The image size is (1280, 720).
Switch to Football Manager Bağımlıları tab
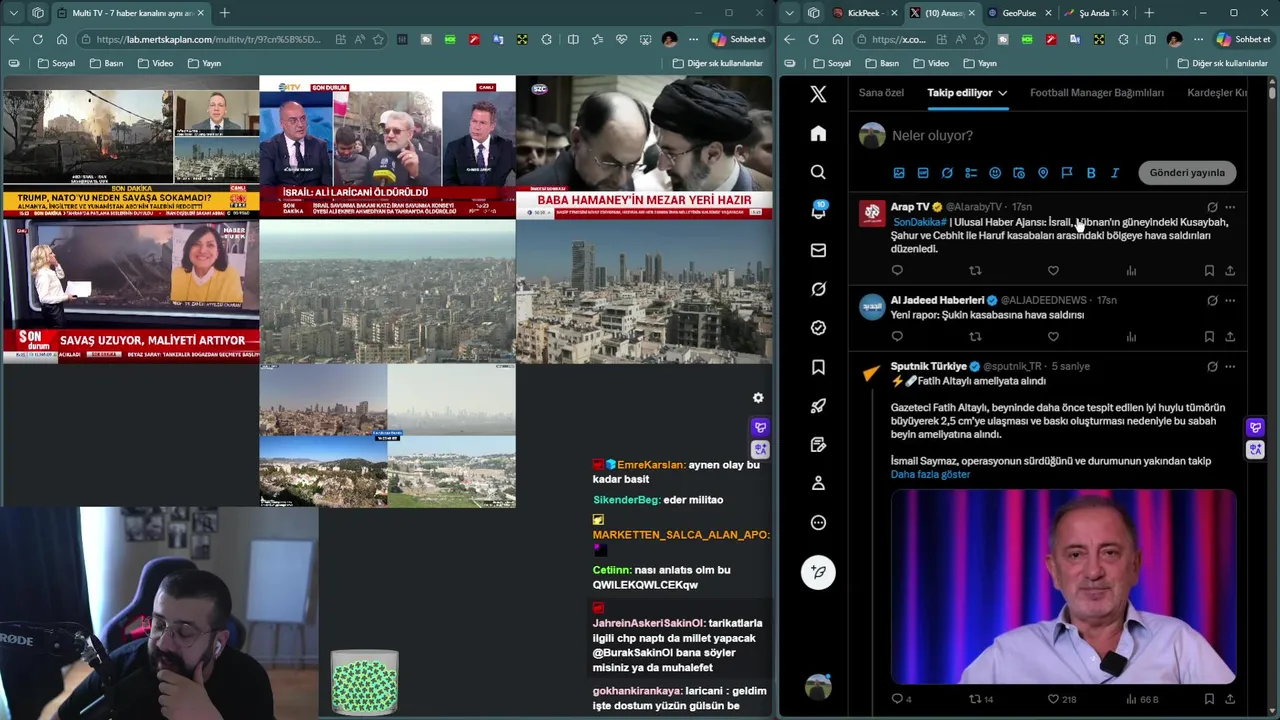pyautogui.click(x=1097, y=93)
